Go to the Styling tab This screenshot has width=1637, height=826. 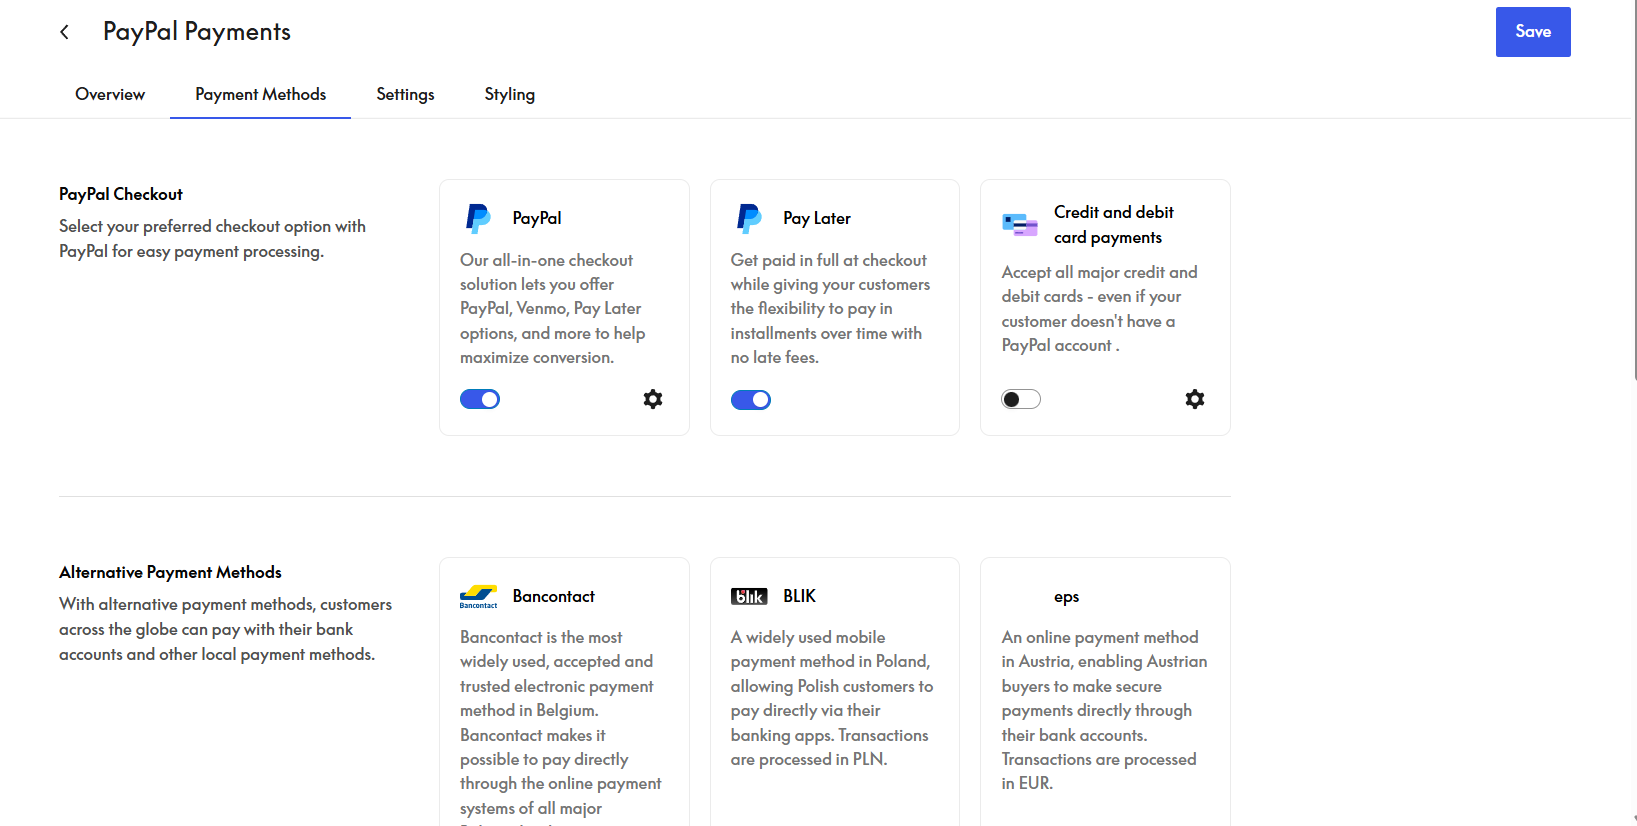coord(509,94)
